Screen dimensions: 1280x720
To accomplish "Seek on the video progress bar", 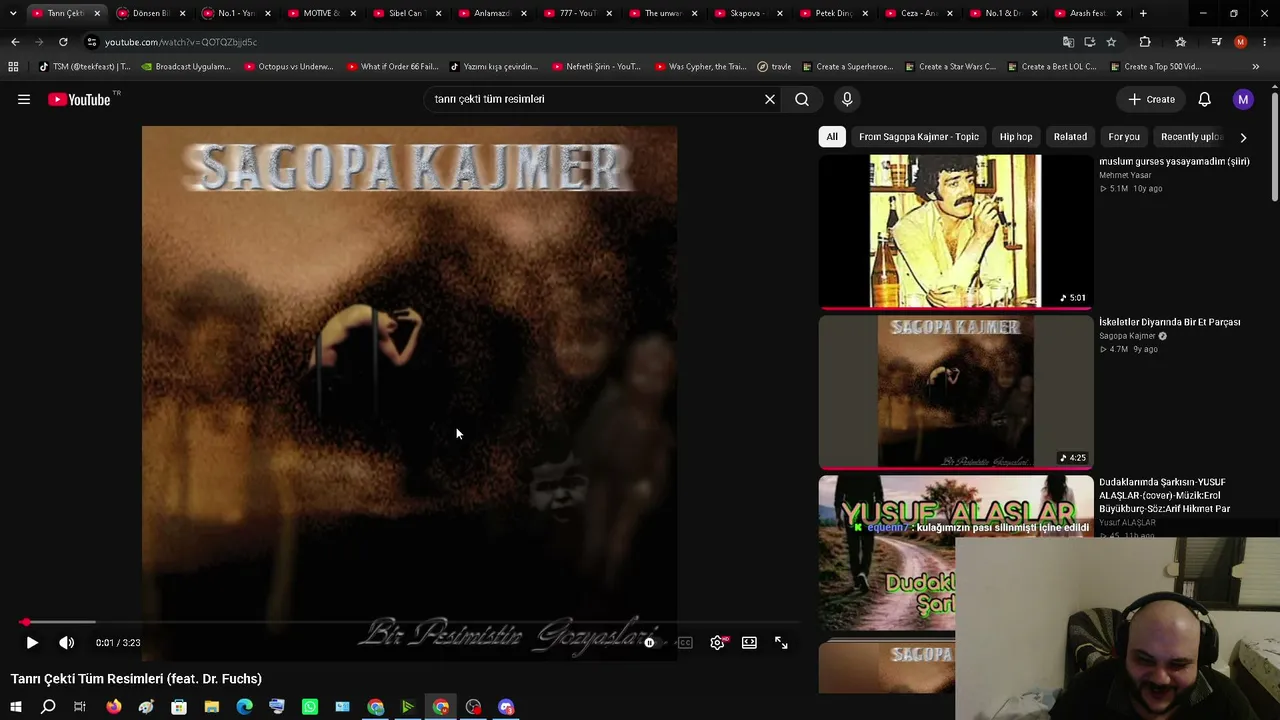I will pos(409,622).
